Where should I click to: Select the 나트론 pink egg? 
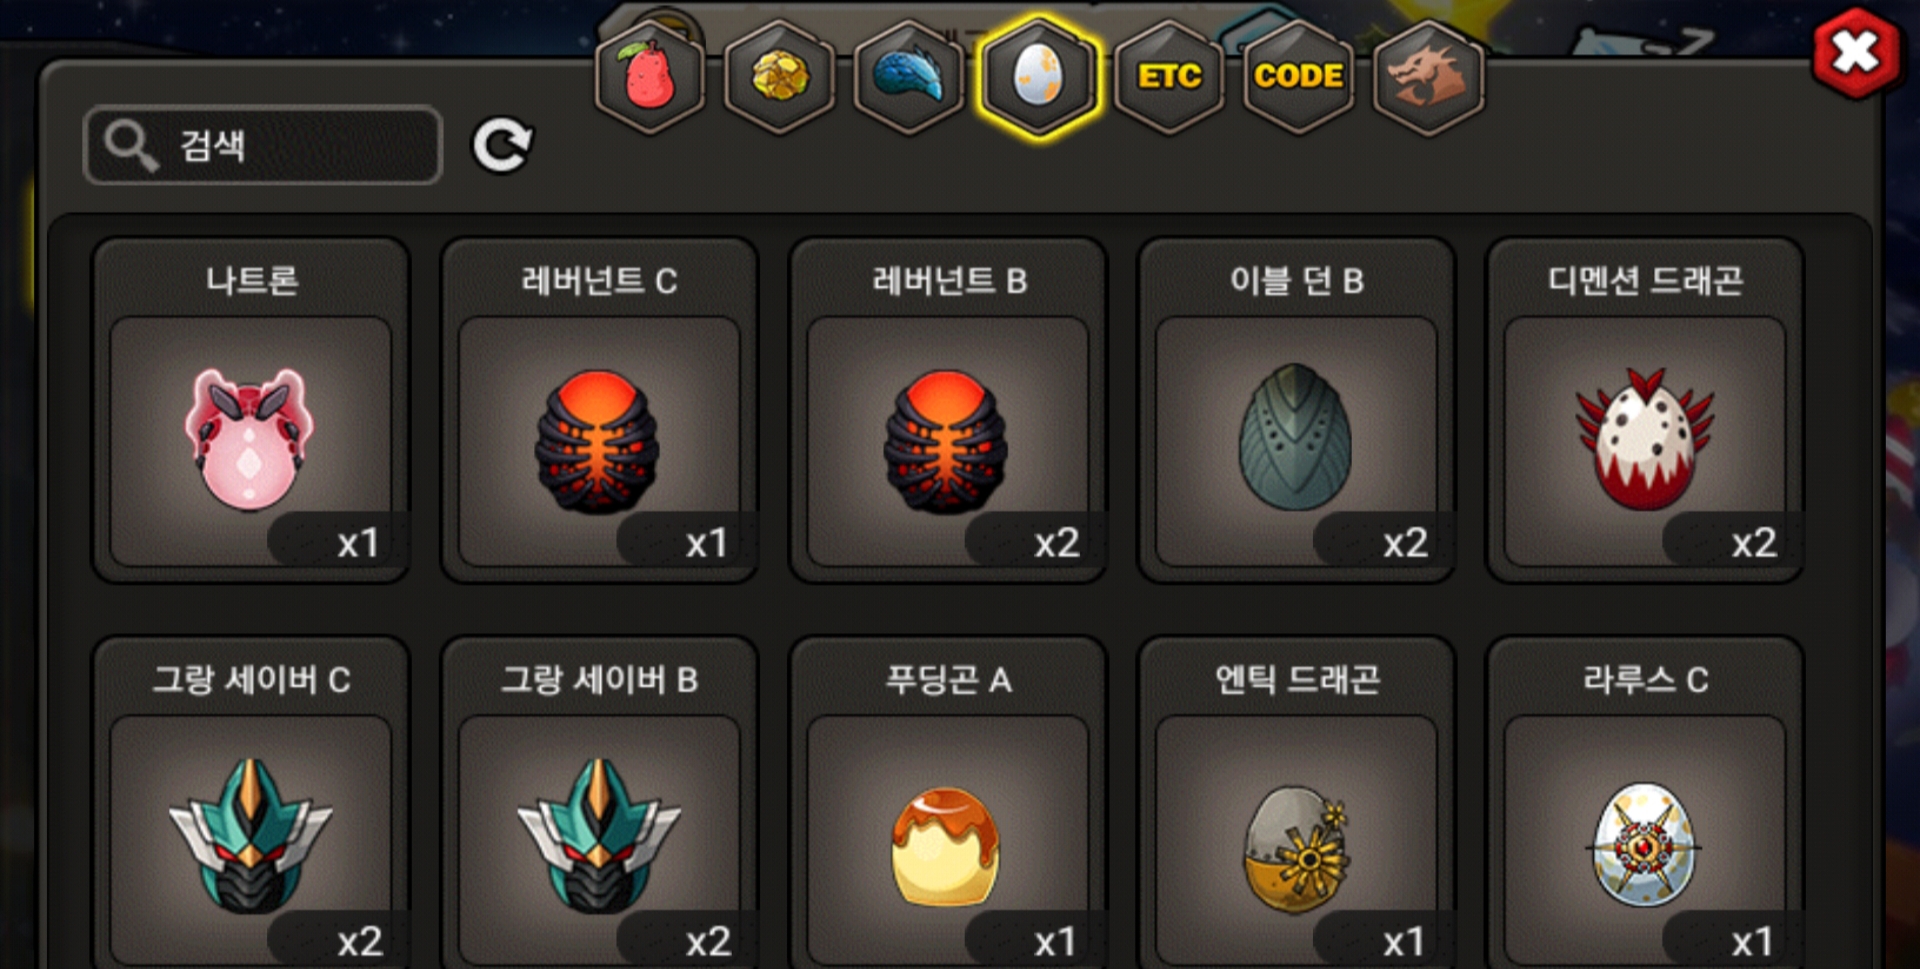[251, 410]
